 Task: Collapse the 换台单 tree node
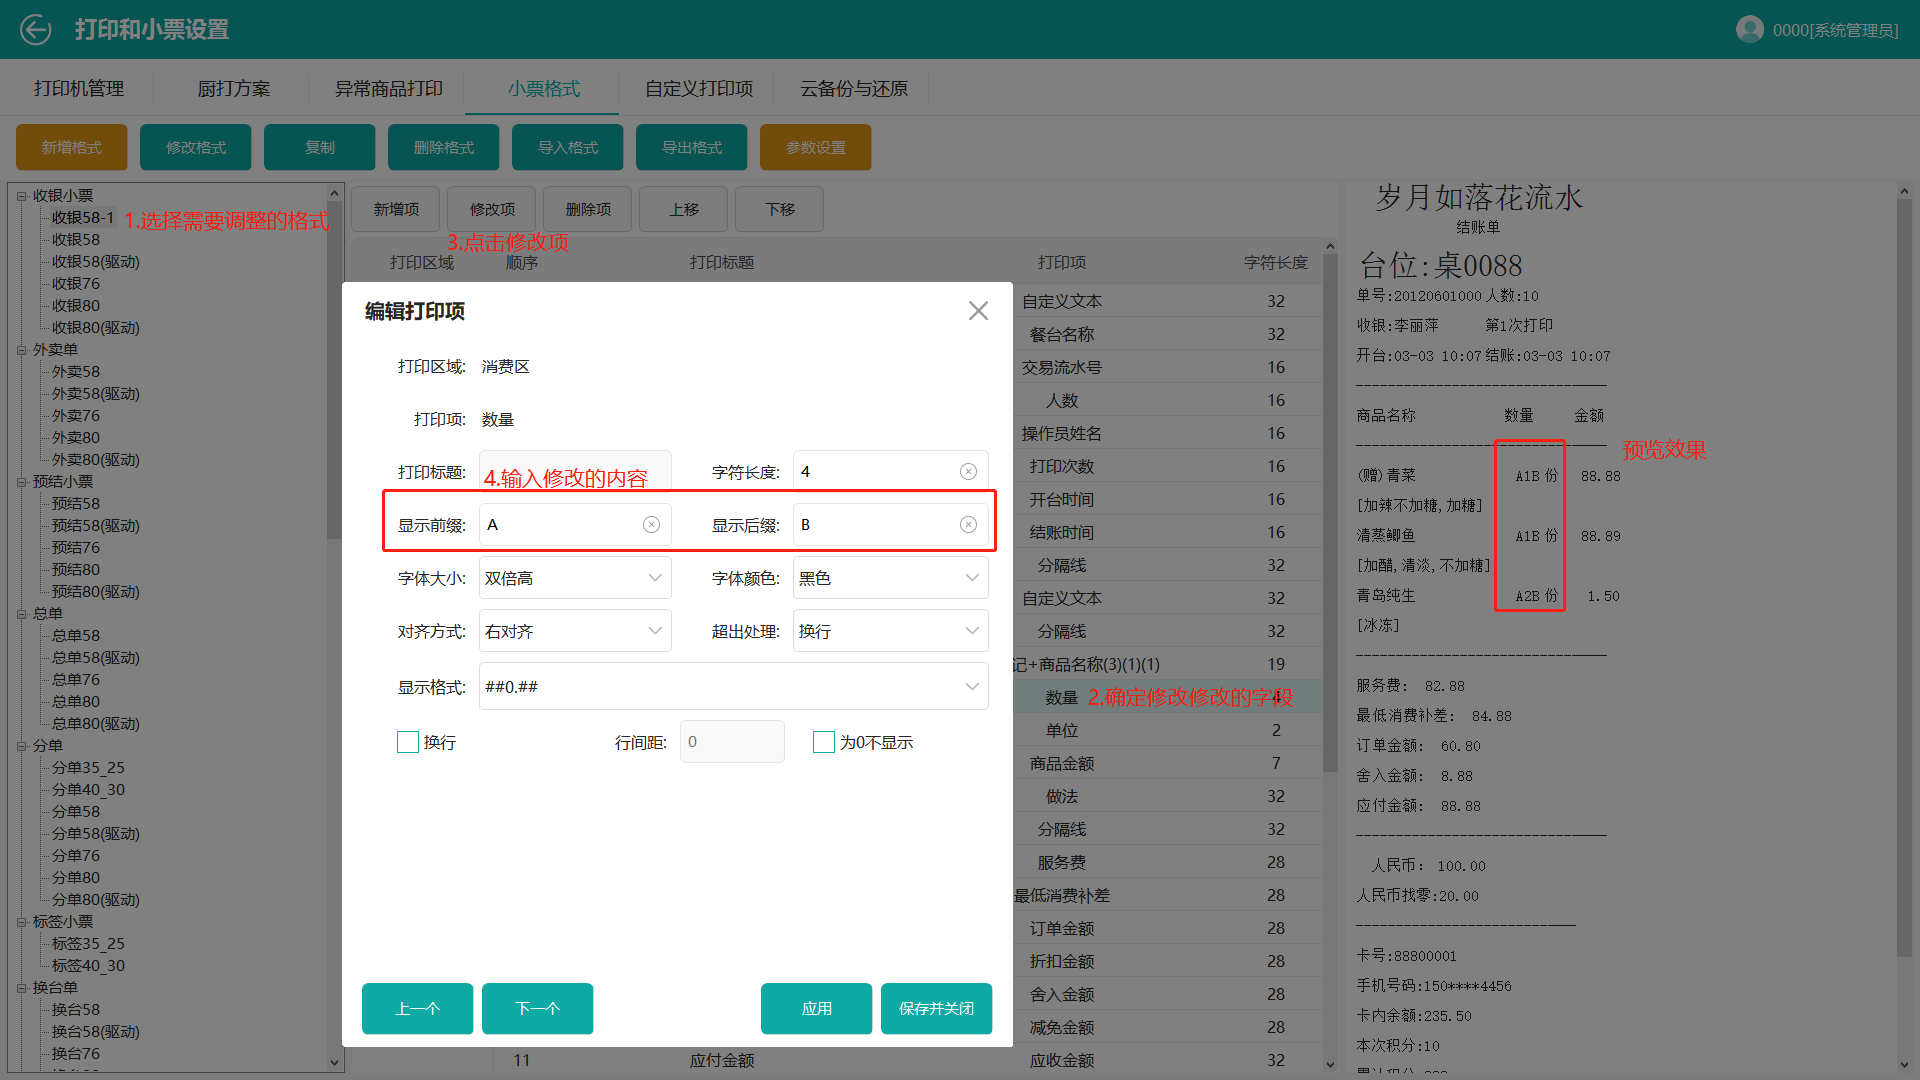tap(21, 988)
